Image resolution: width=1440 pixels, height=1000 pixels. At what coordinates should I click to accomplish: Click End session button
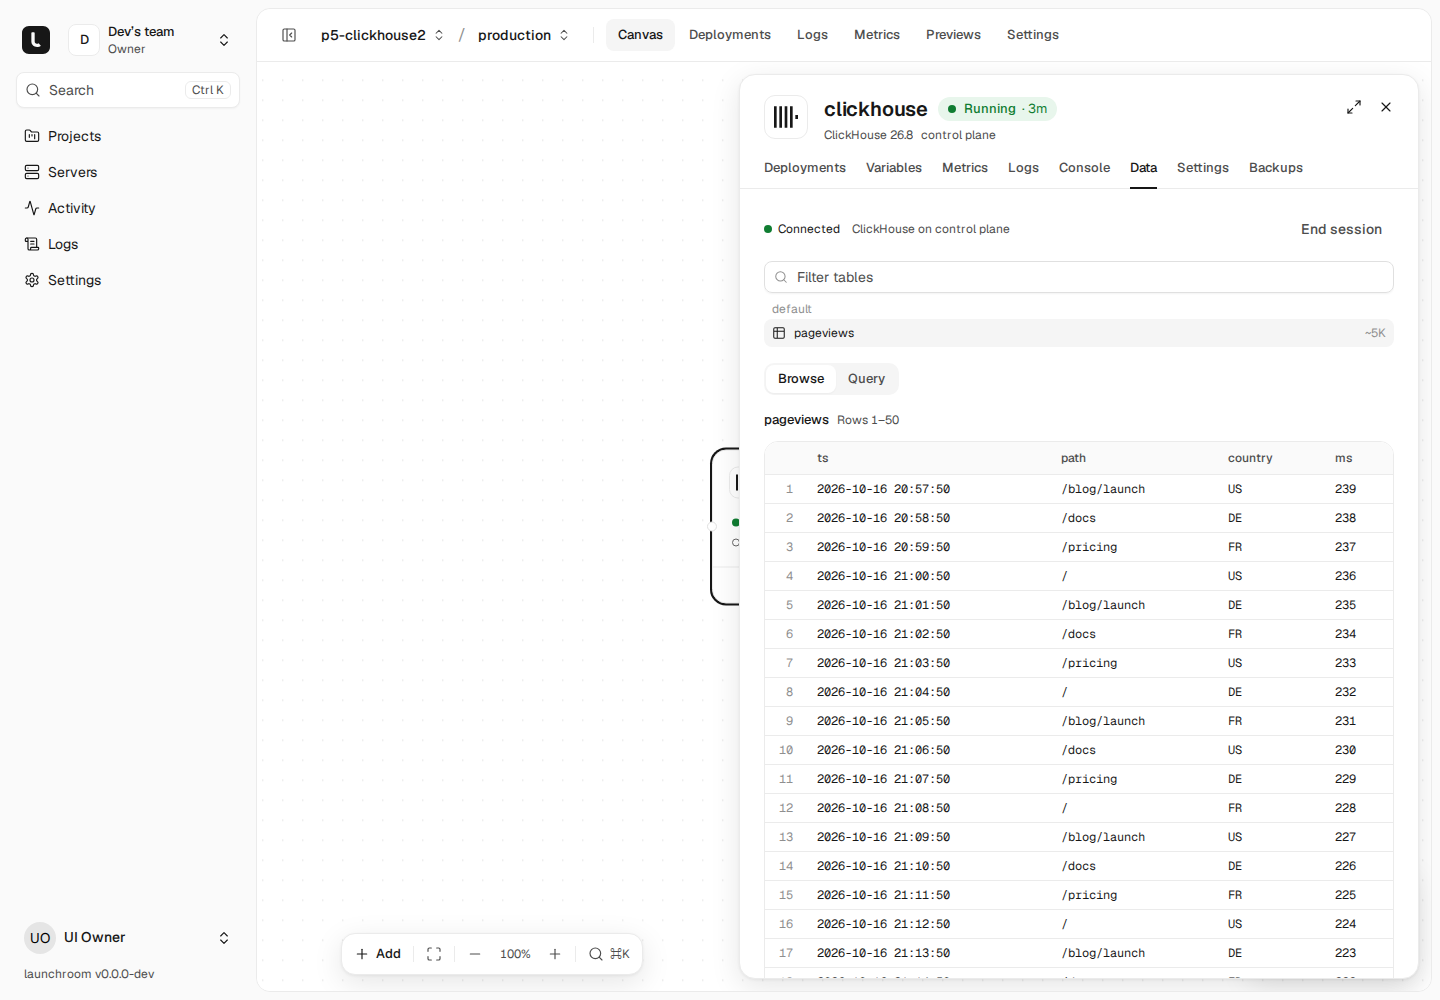1341,229
